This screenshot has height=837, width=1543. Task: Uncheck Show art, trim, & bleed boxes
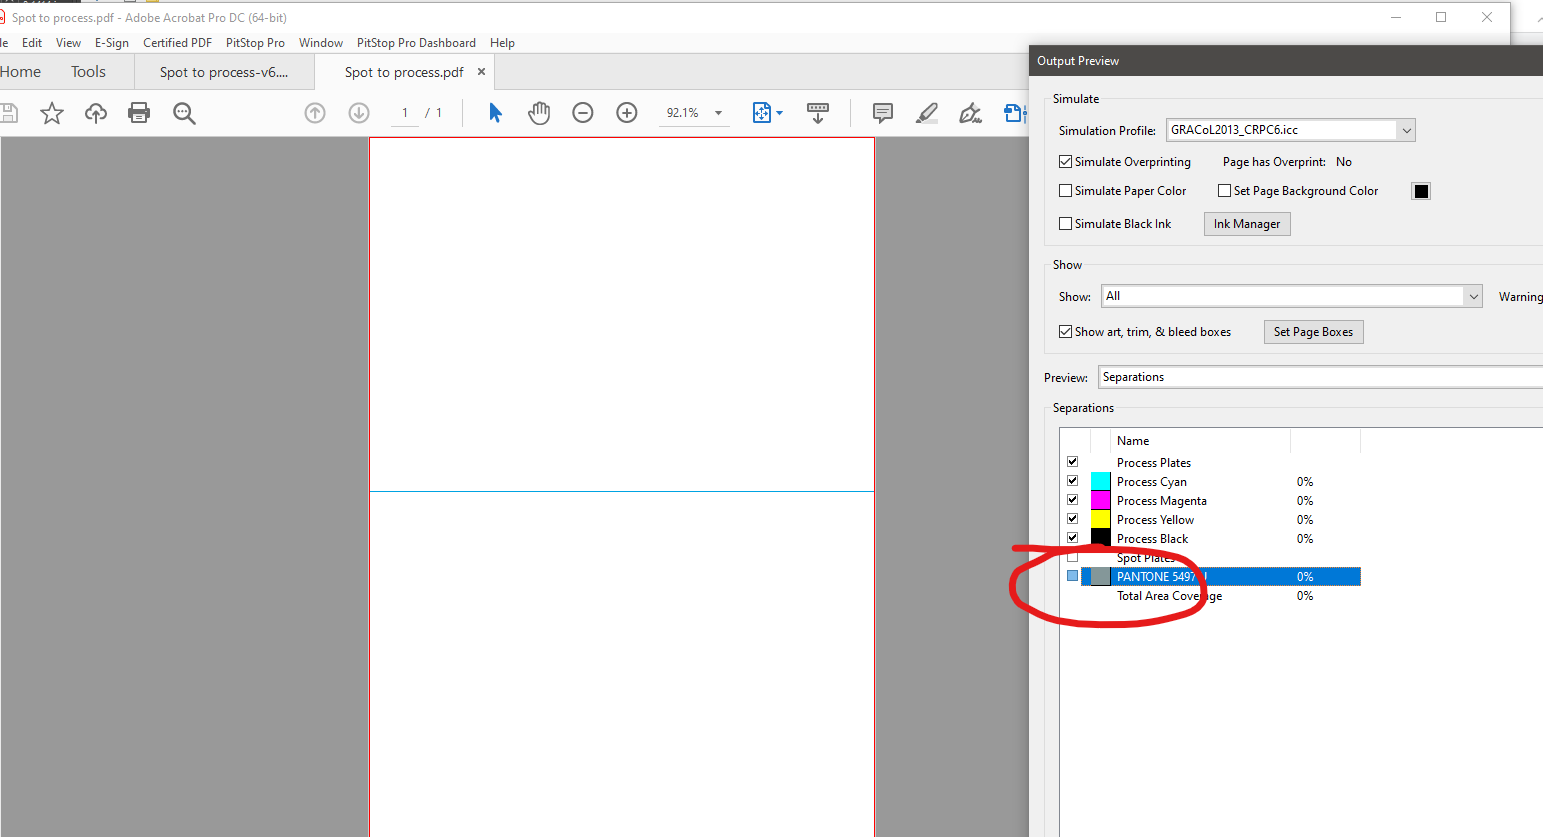click(x=1066, y=332)
